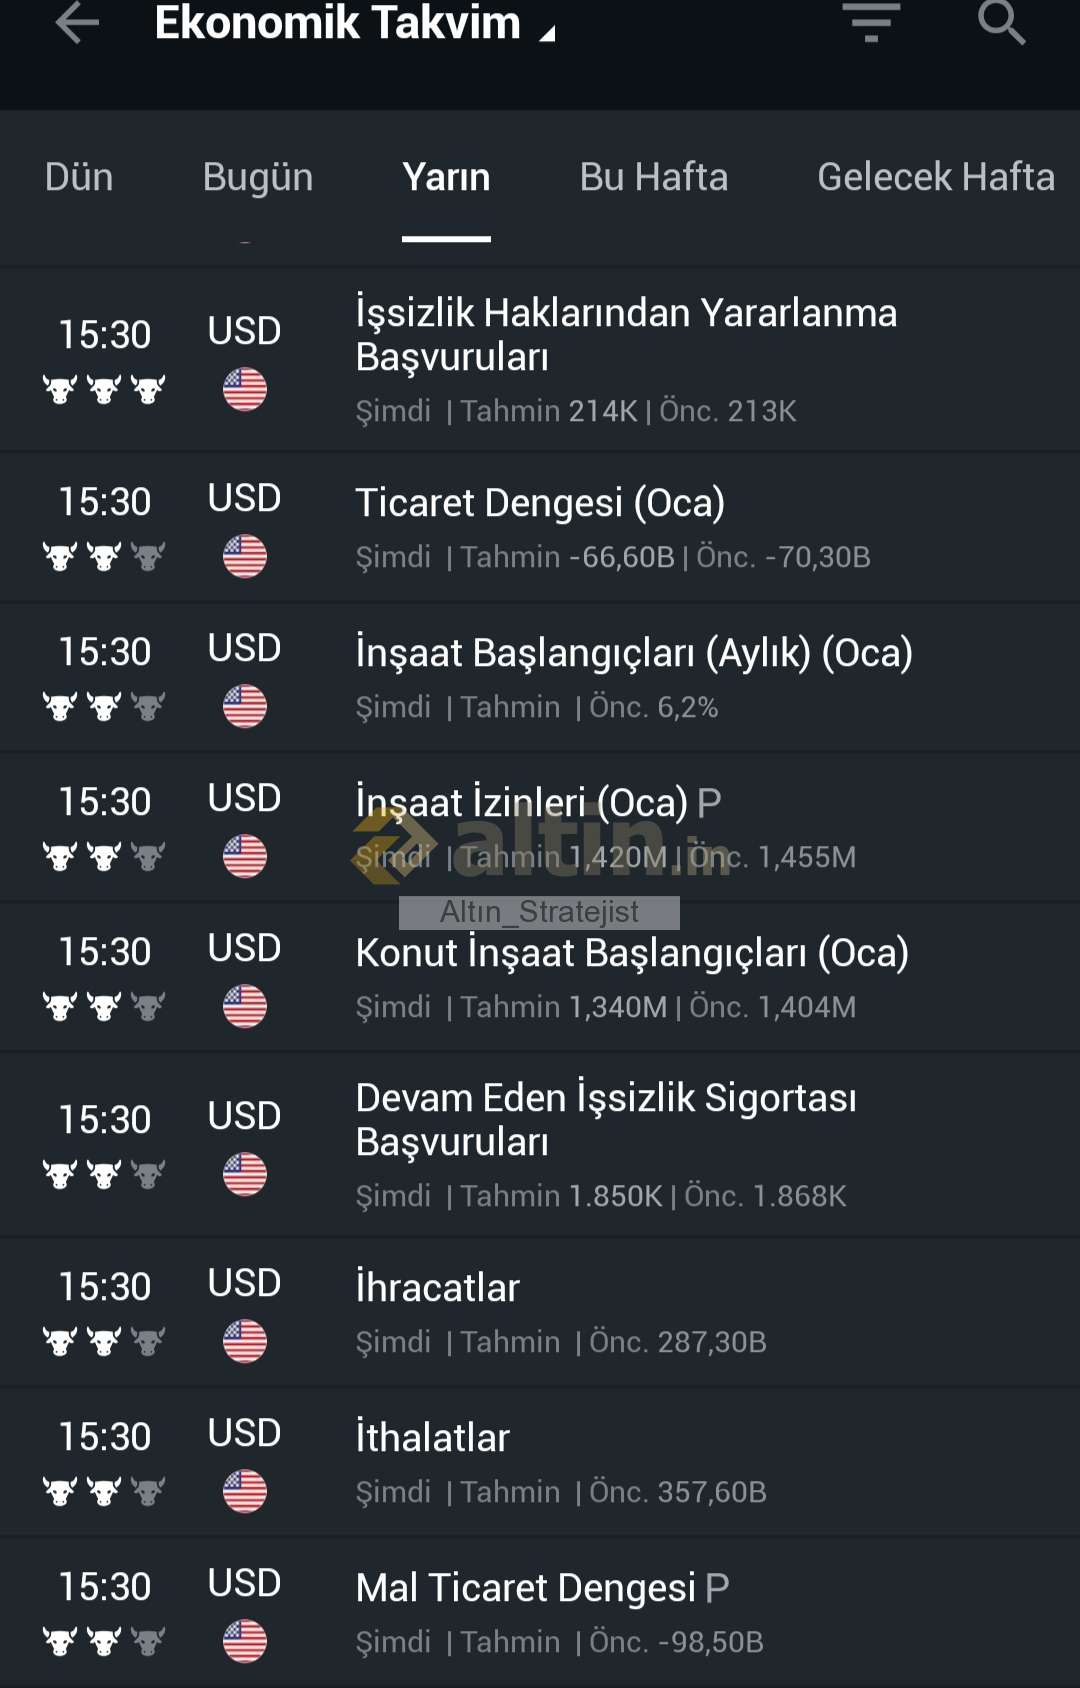Tap the Yarın tab
This screenshot has height=1688, width=1080.
pos(446,177)
